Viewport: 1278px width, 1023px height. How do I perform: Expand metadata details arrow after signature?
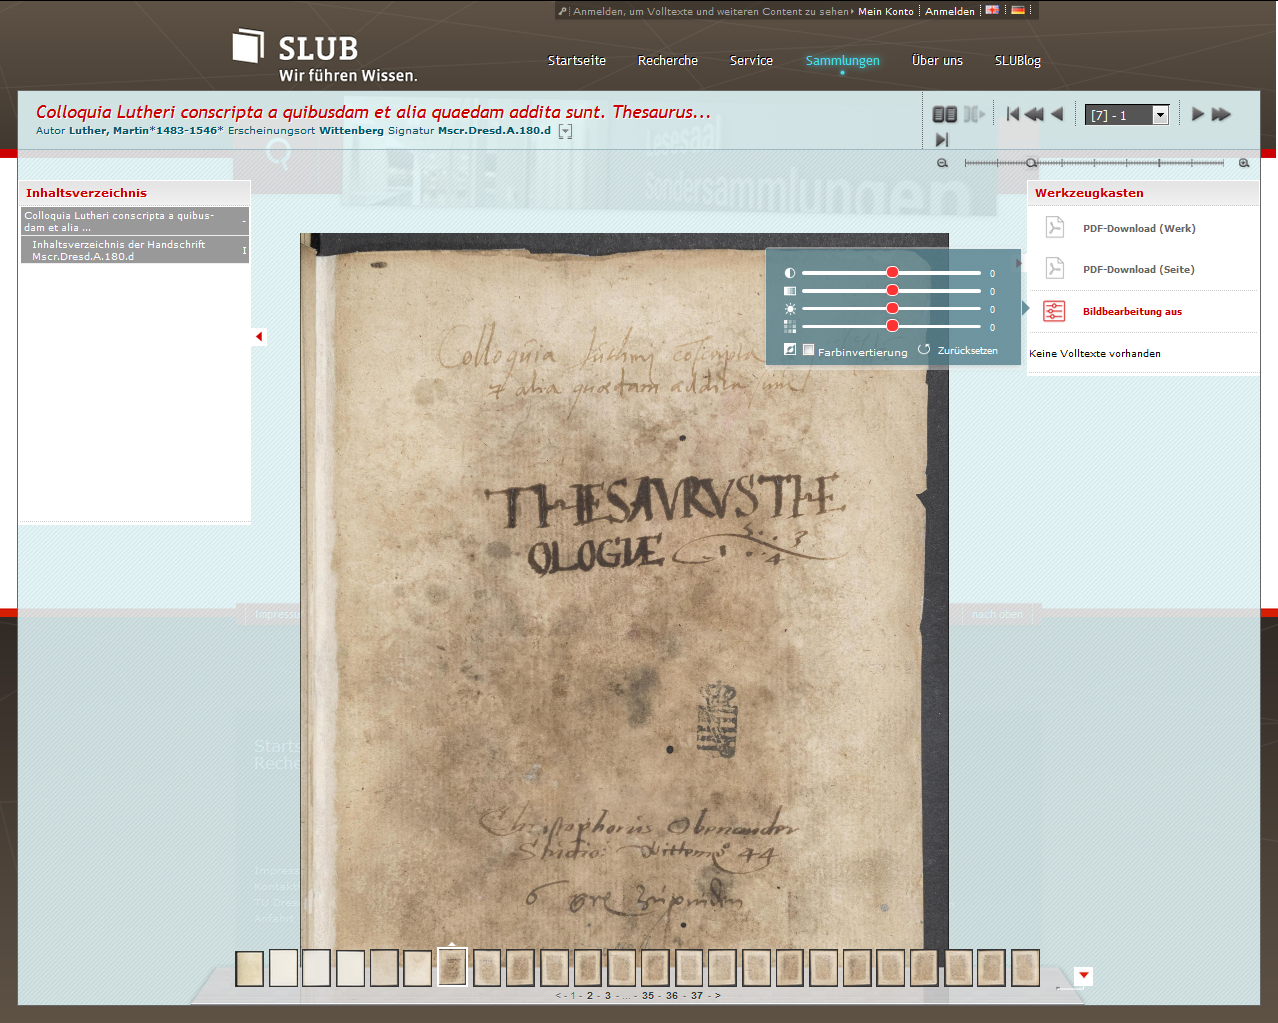pos(565,132)
